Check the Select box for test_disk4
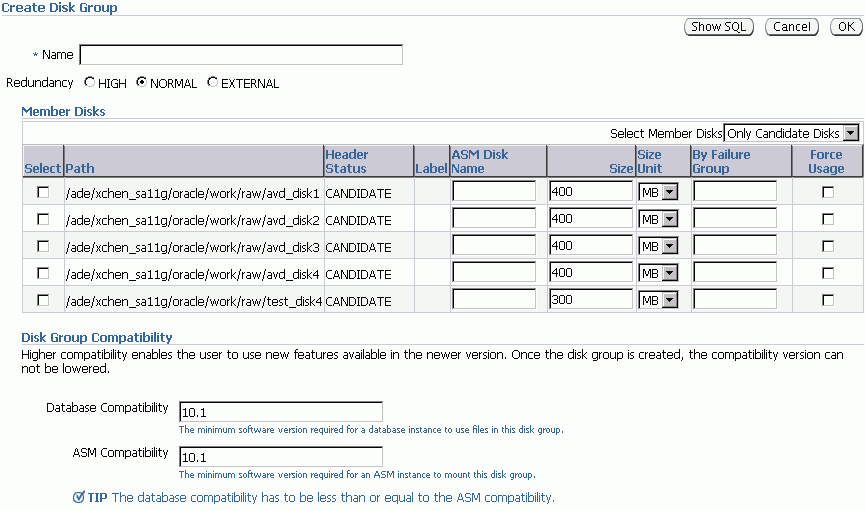This screenshot has height=511, width=865. [42, 300]
